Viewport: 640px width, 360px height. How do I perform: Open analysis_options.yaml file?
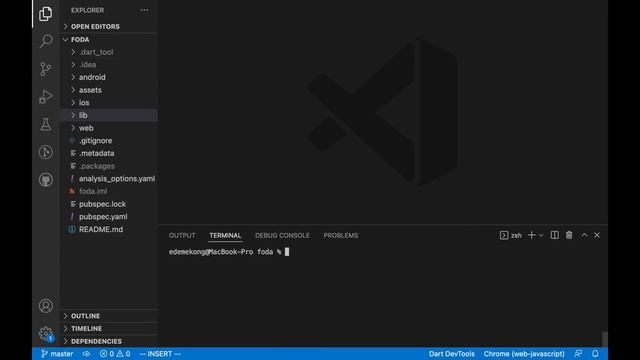pyautogui.click(x=109, y=179)
